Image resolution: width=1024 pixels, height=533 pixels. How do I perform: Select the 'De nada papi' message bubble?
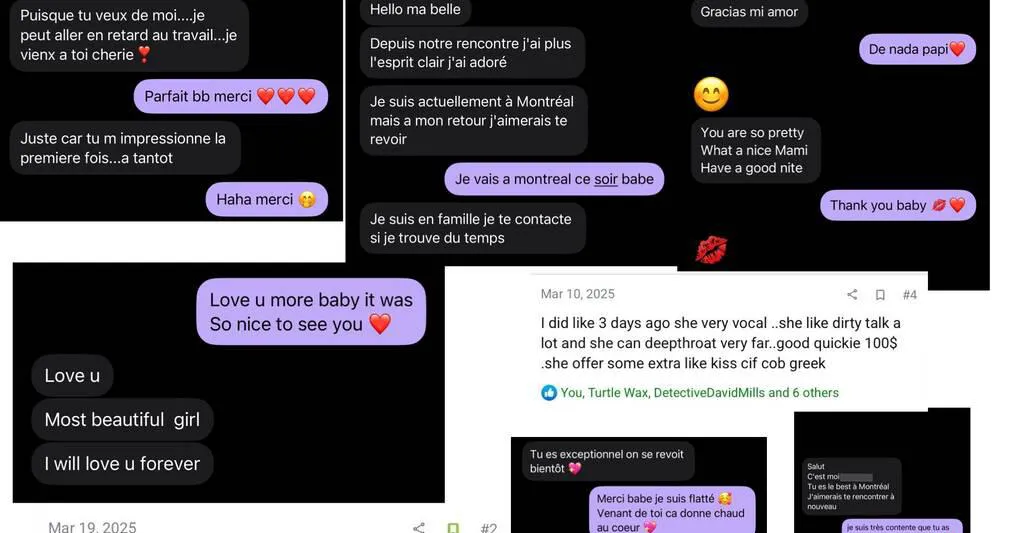point(917,49)
